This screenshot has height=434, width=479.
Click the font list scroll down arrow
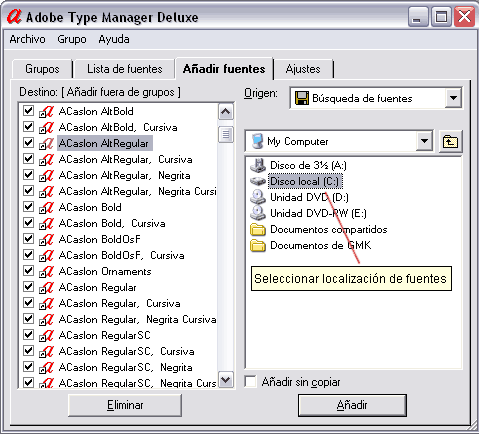click(x=226, y=380)
